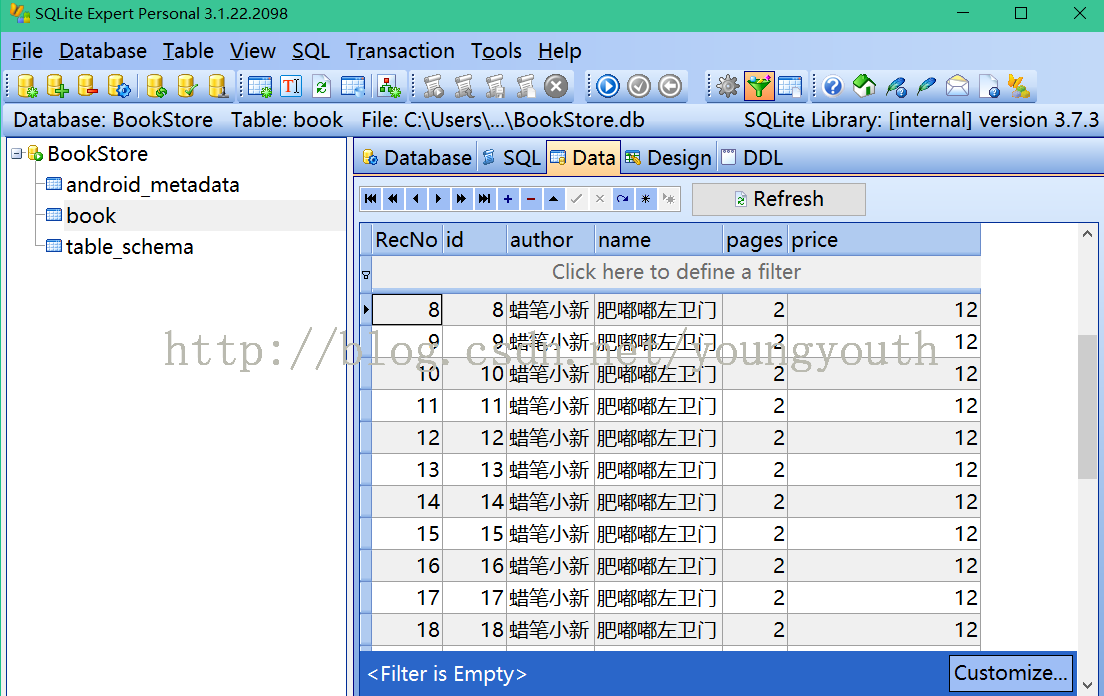
Task: Switch to the Design tab
Action: (668, 158)
